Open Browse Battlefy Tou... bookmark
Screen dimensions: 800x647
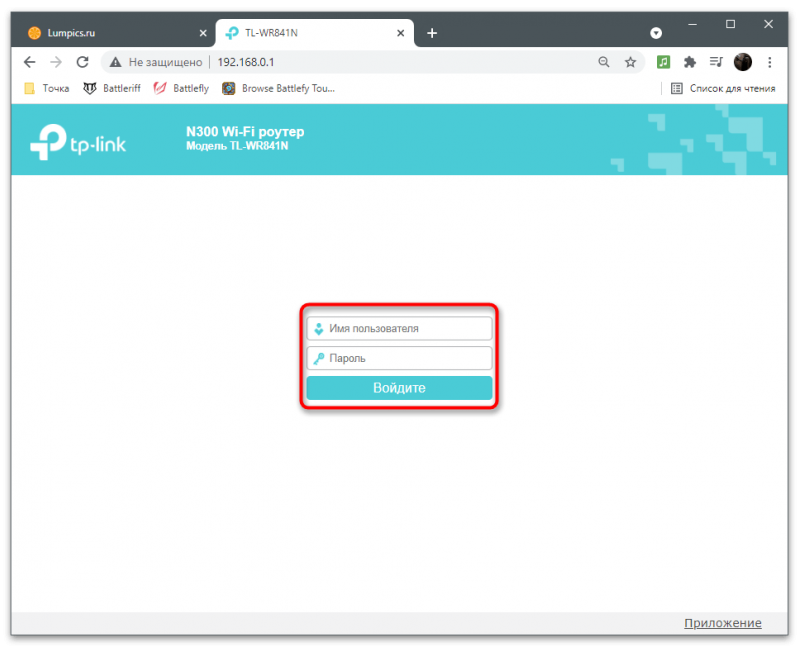279,88
